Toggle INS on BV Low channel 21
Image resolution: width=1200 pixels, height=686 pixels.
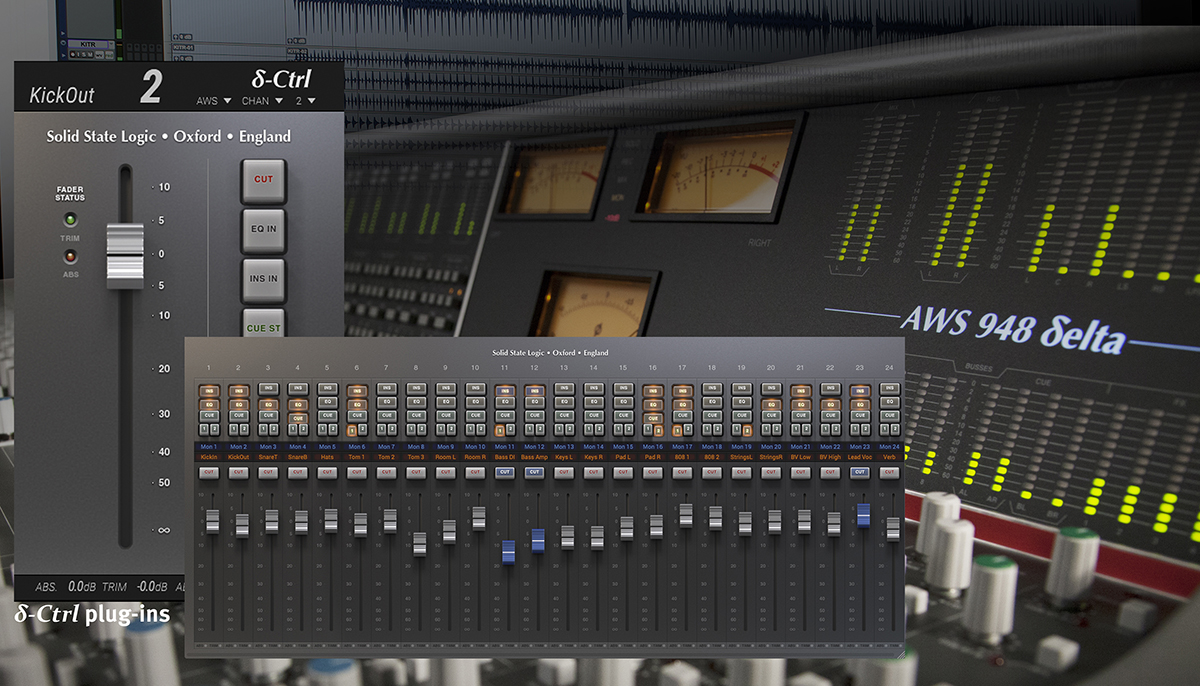801,391
